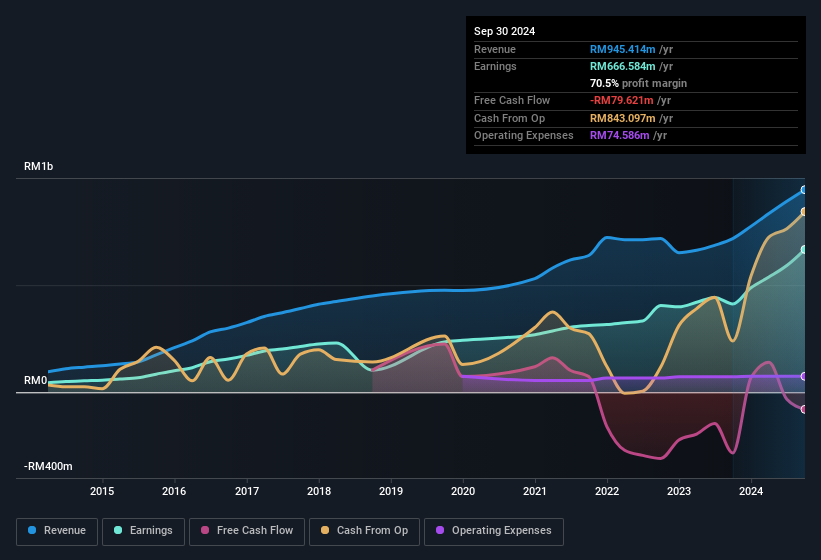This screenshot has width=821, height=560.
Task: Select the 2024 year axis label
Action: click(751, 491)
